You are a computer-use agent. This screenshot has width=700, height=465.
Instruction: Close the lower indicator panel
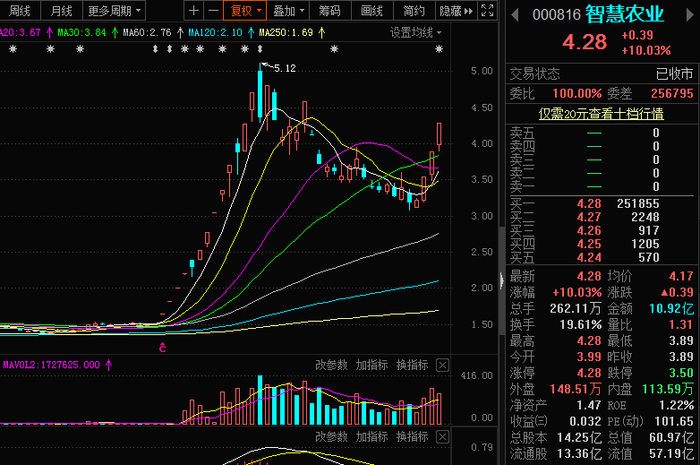[x=442, y=437]
